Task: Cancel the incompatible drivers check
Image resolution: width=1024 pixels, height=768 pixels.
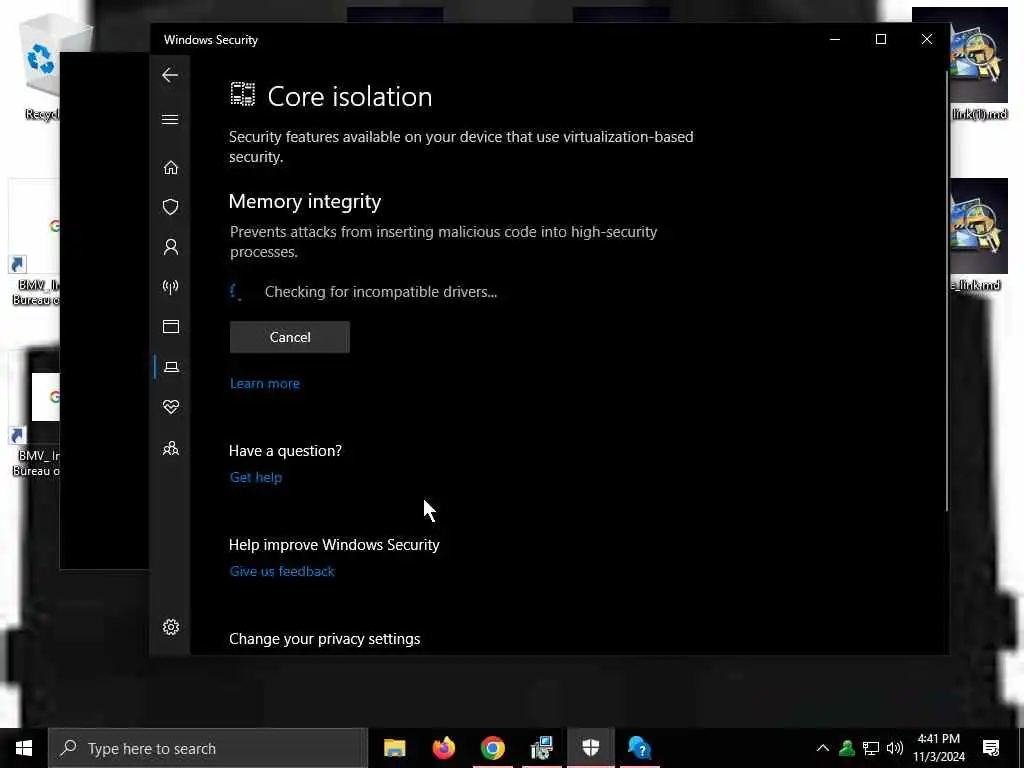Action: 289,337
